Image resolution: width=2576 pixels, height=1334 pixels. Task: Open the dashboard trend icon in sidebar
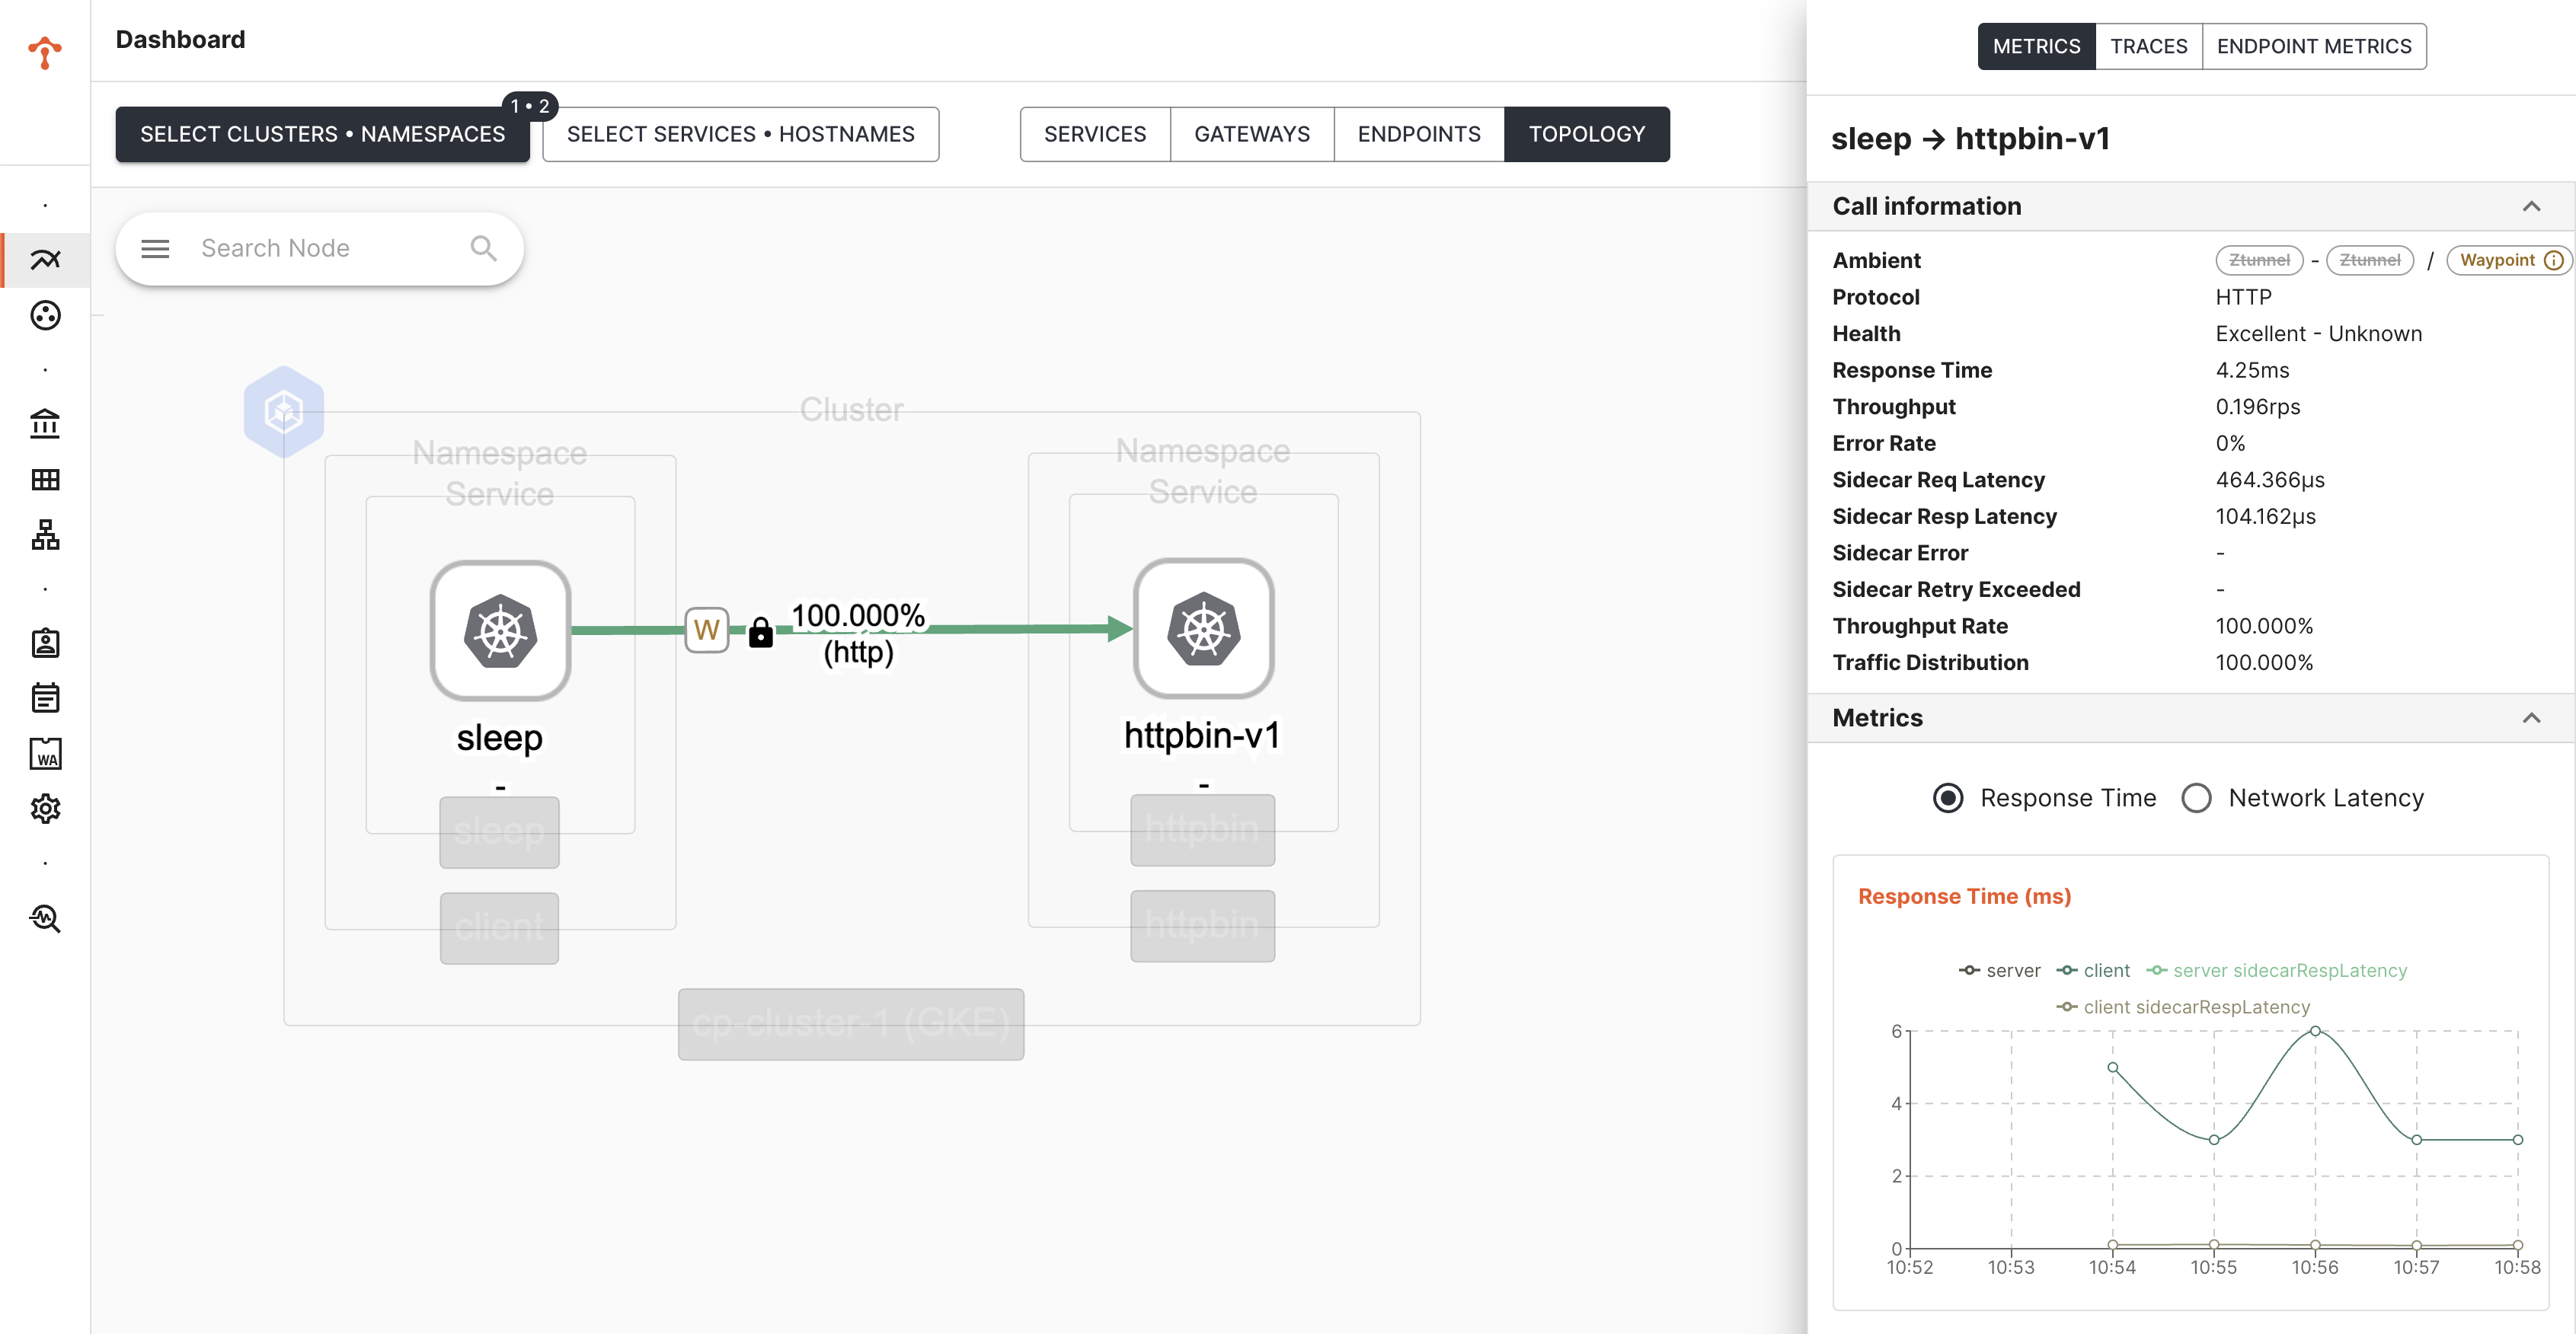[x=45, y=260]
